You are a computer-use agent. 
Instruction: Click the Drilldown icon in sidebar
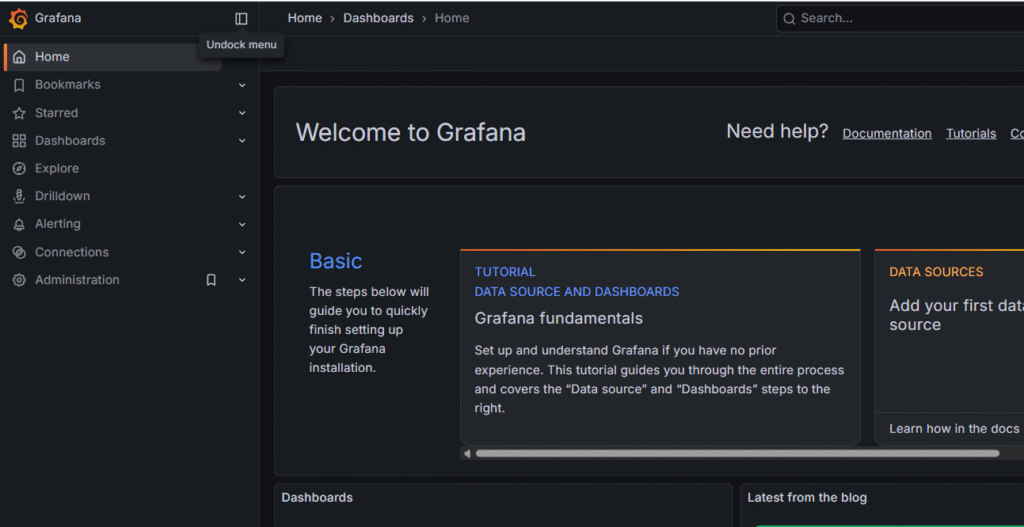click(19, 197)
